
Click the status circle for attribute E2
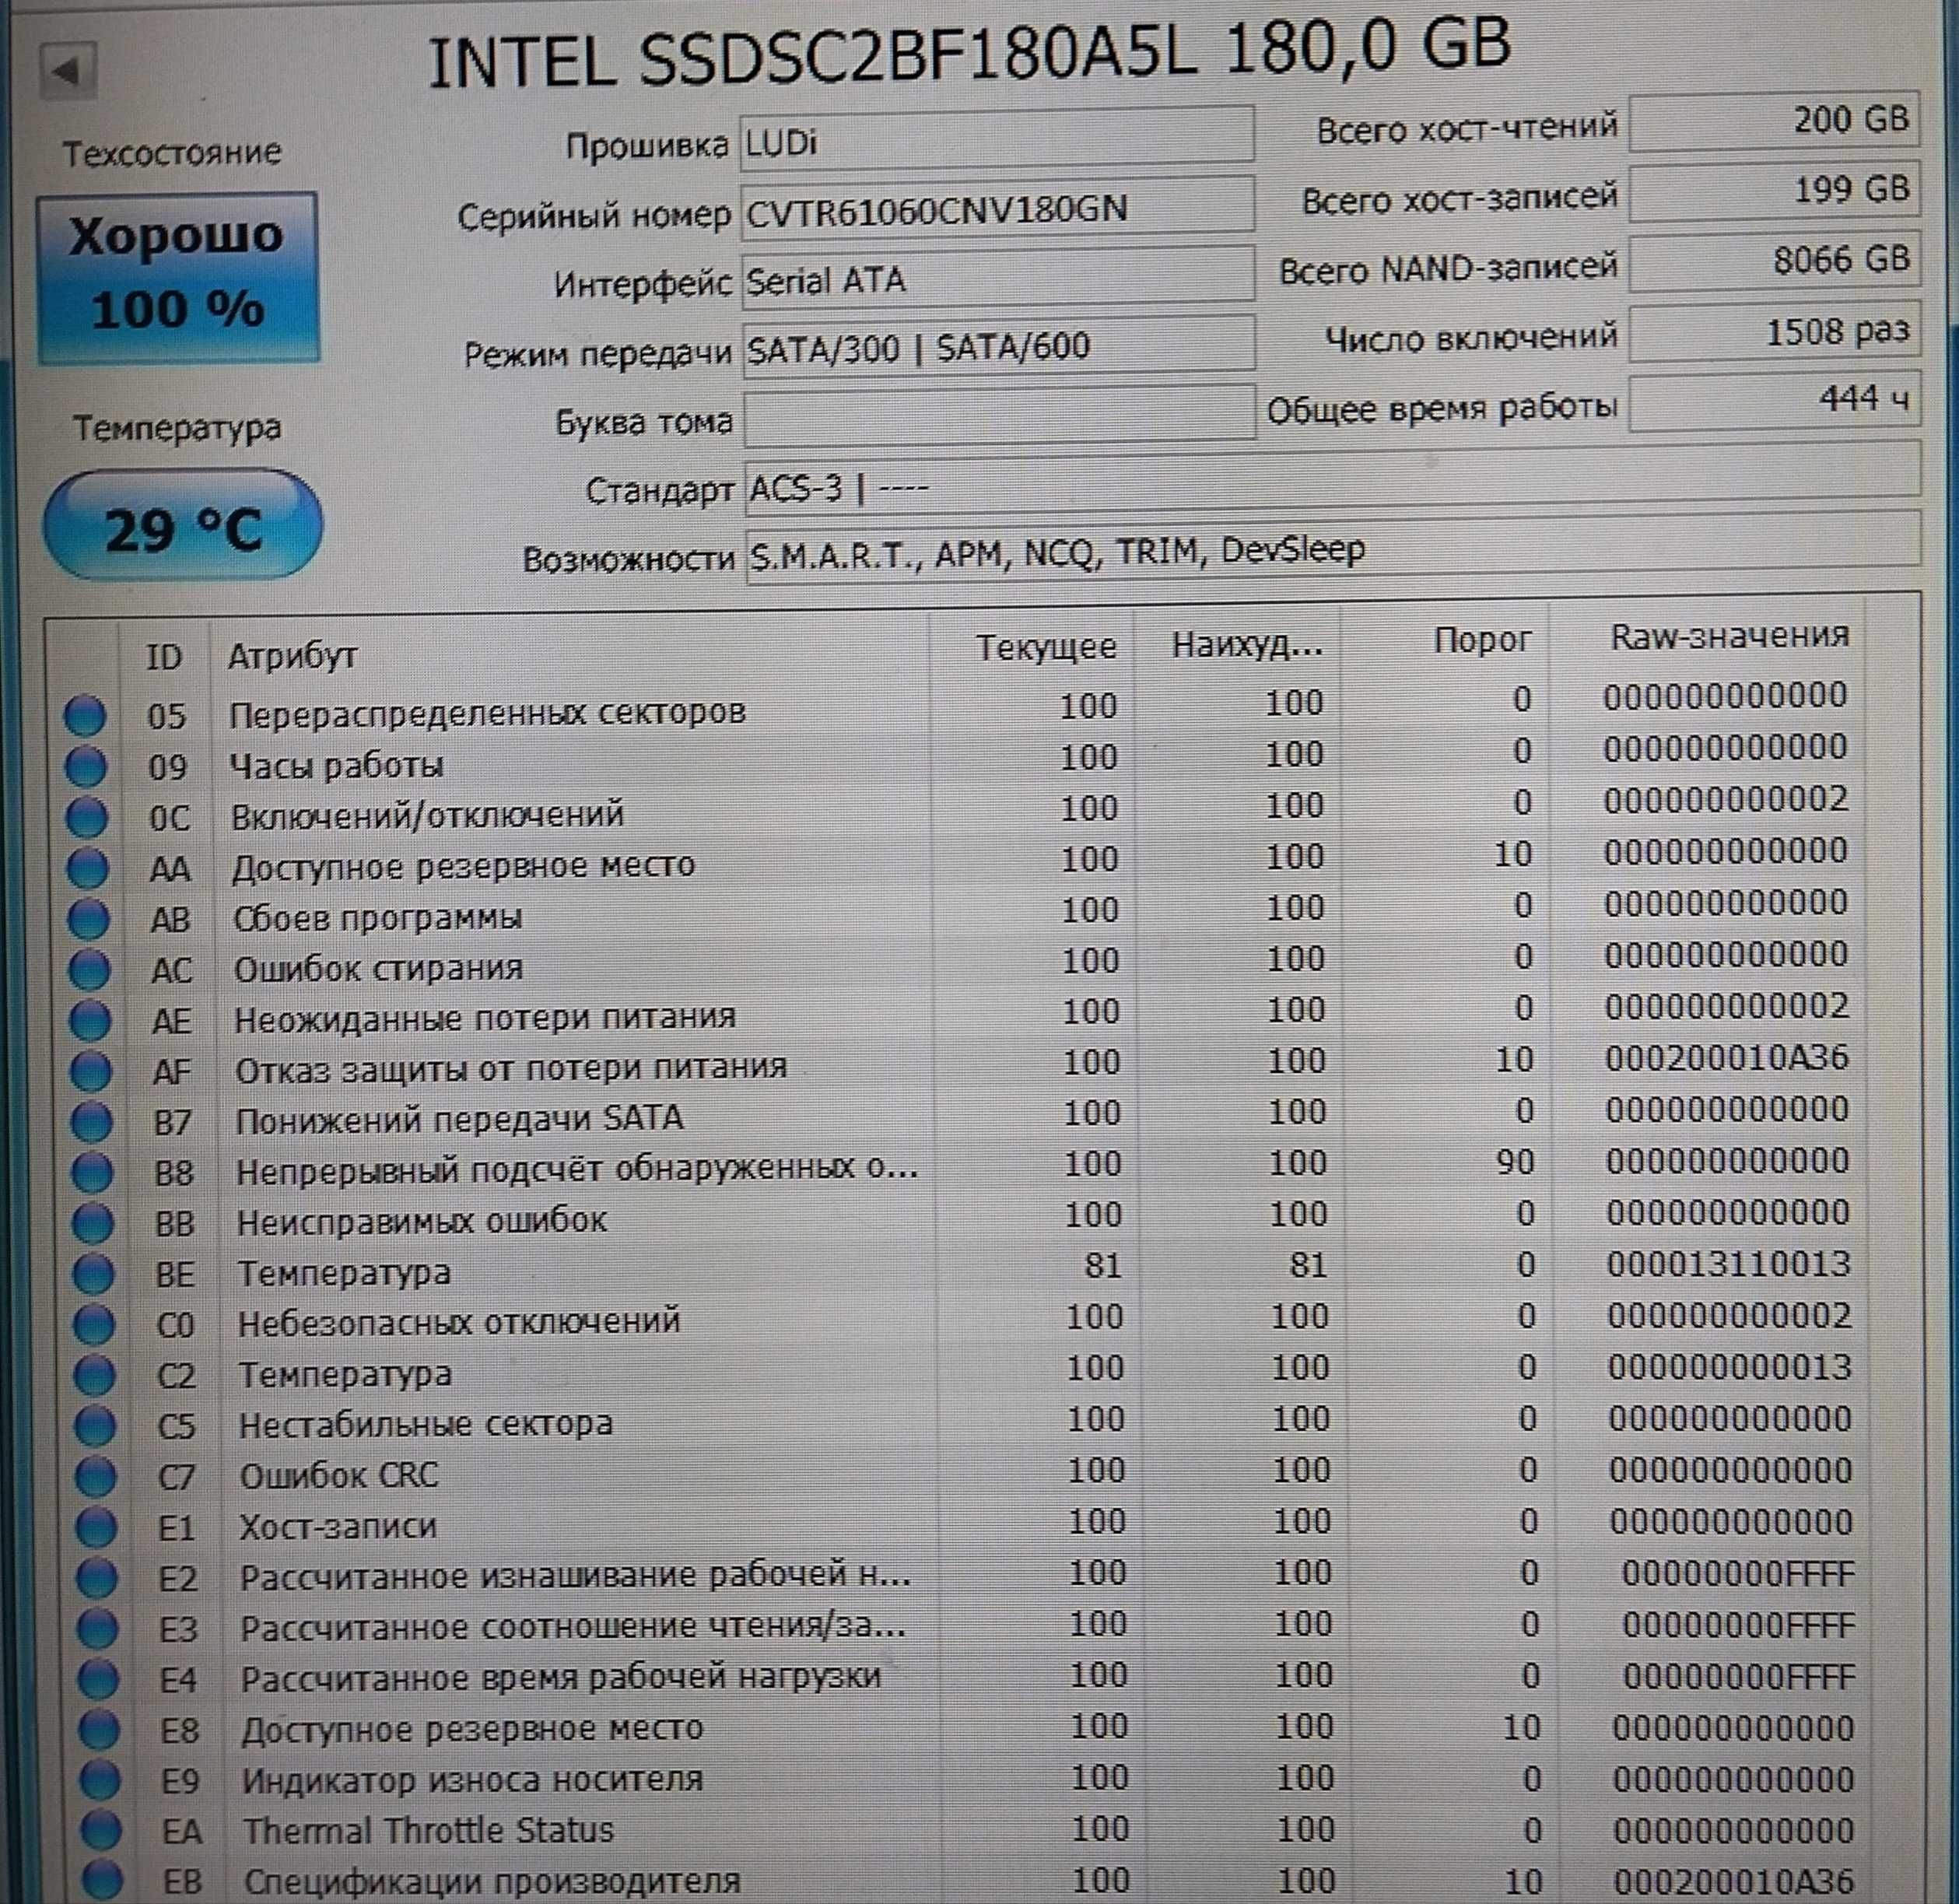[x=98, y=1579]
